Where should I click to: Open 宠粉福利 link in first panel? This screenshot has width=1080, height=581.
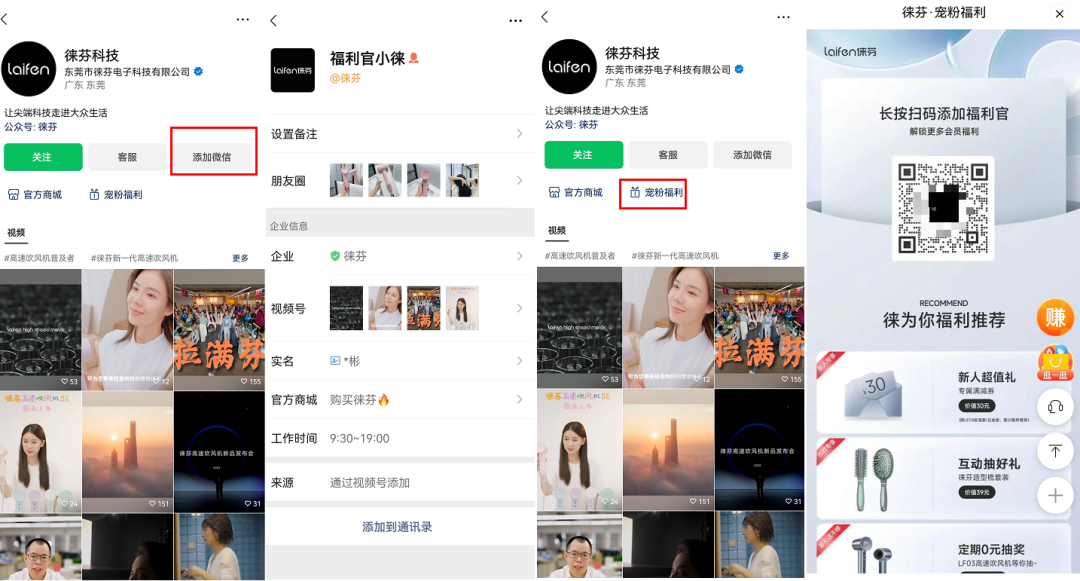pyautogui.click(x=116, y=195)
